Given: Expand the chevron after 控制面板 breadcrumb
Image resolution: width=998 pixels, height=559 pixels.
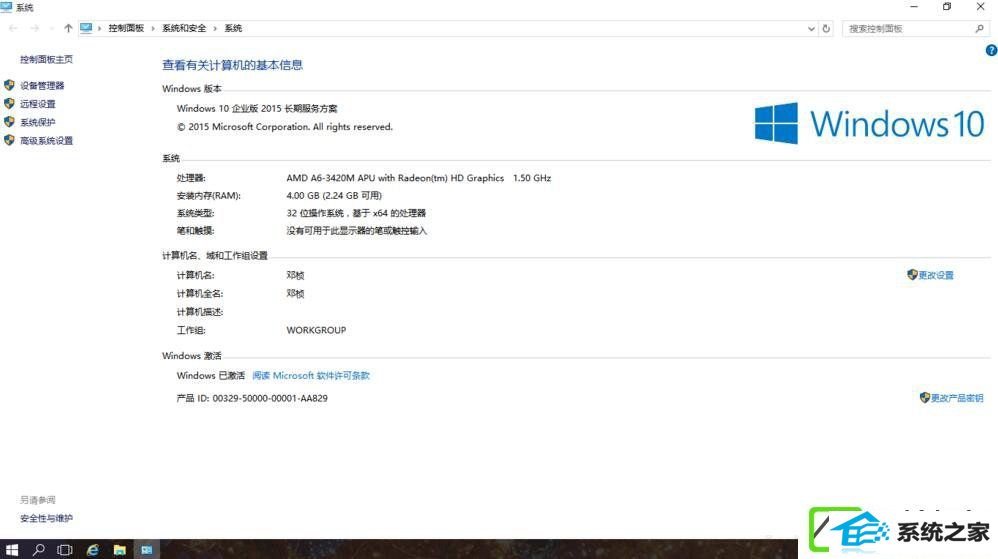Looking at the screenshot, I should point(153,29).
